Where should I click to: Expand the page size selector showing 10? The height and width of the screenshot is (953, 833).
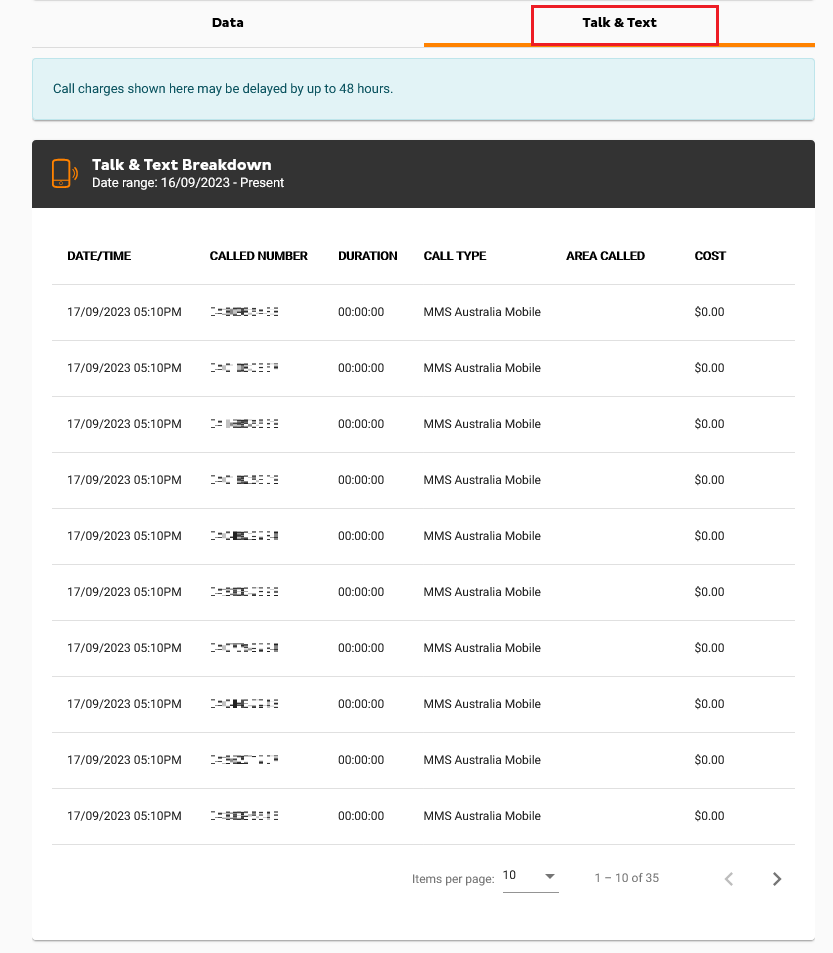coord(530,876)
